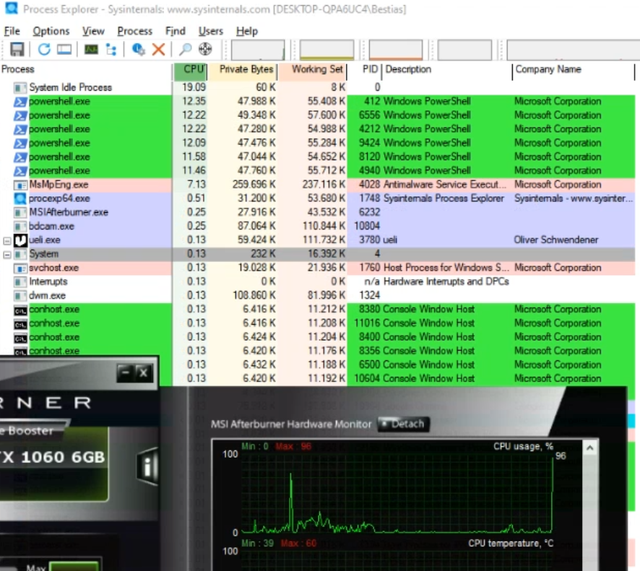
Task: Click the PowerShell icon for PID 412
Action: coord(20,101)
